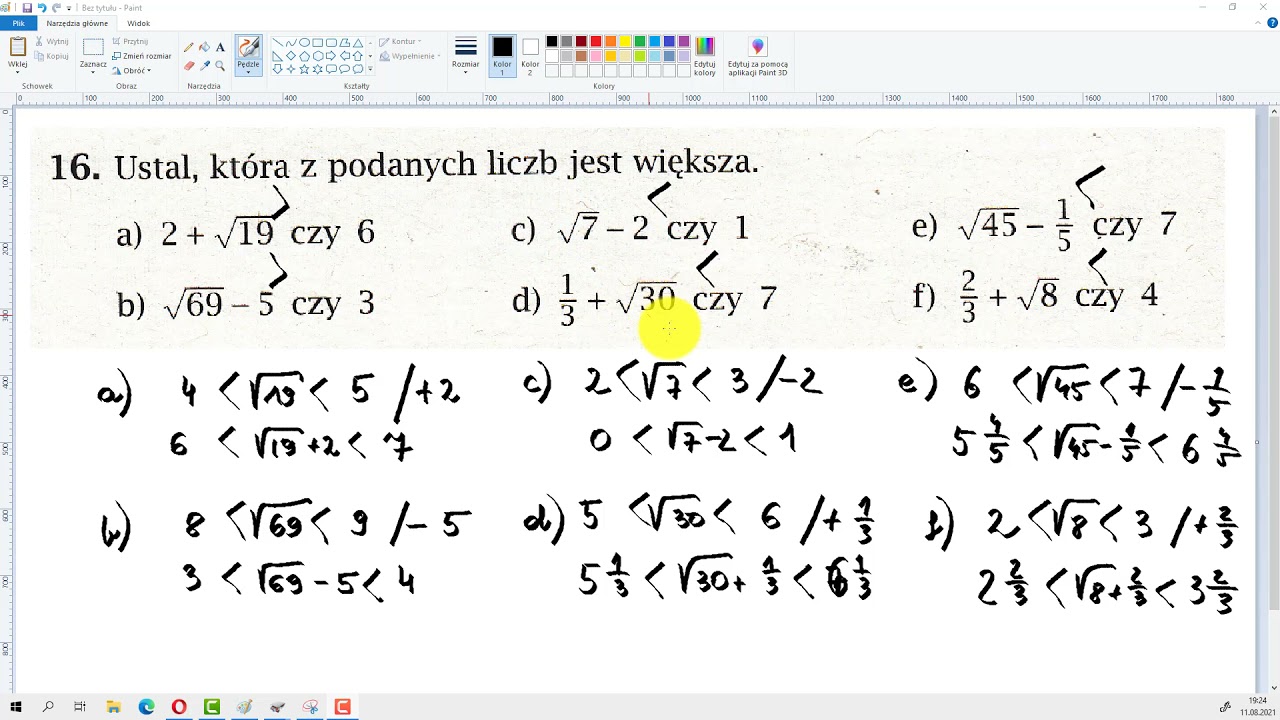Select the Oval shape
The width and height of the screenshot is (1280, 720).
tap(304, 43)
